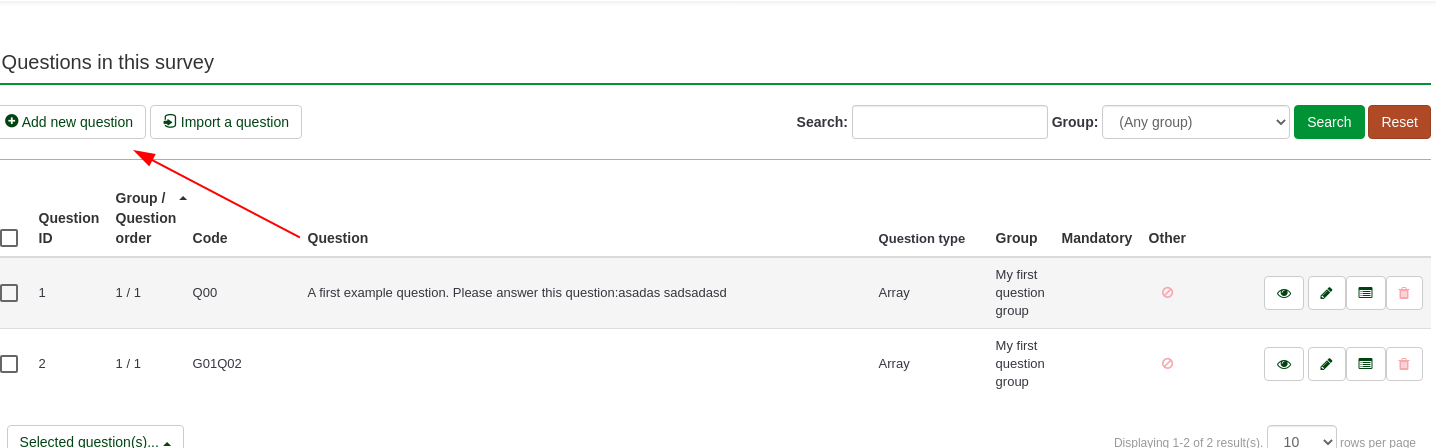Tick the checkbox for question ID 1

click(9, 293)
